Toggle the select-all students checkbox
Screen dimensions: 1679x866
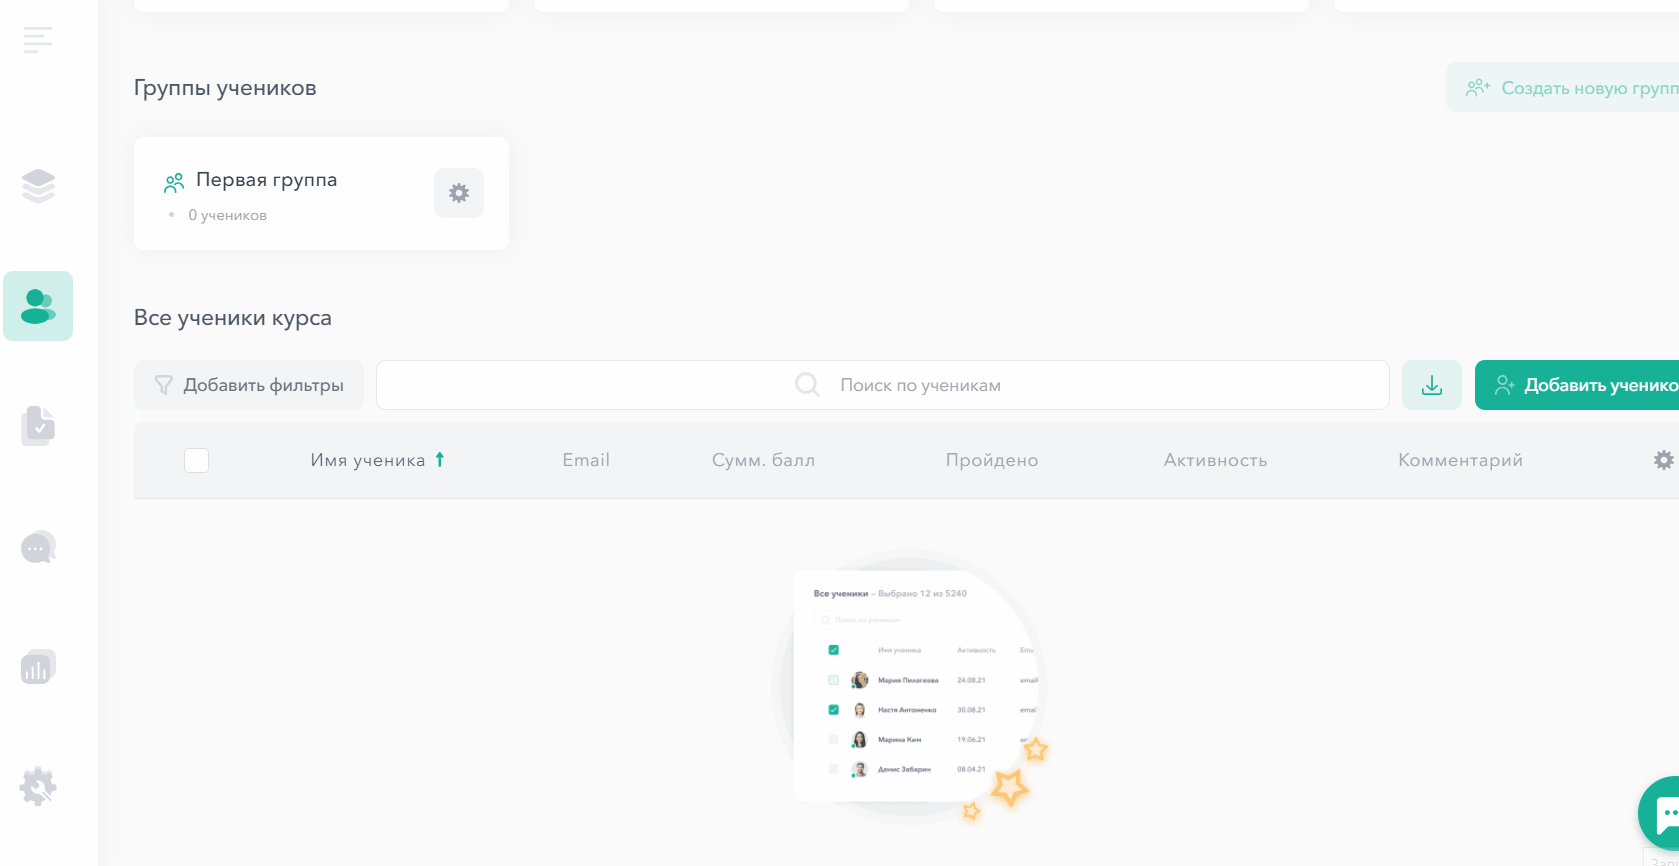point(197,460)
